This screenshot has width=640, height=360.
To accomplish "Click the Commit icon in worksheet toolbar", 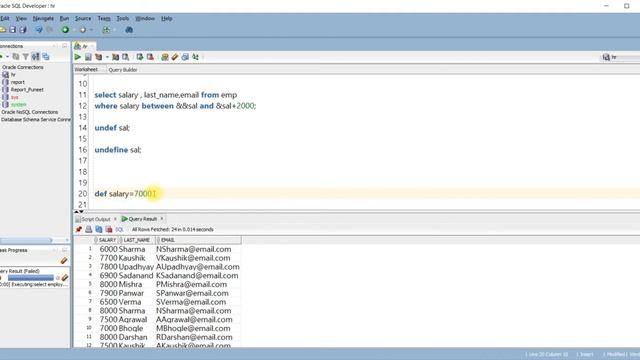I will (x=140, y=57).
